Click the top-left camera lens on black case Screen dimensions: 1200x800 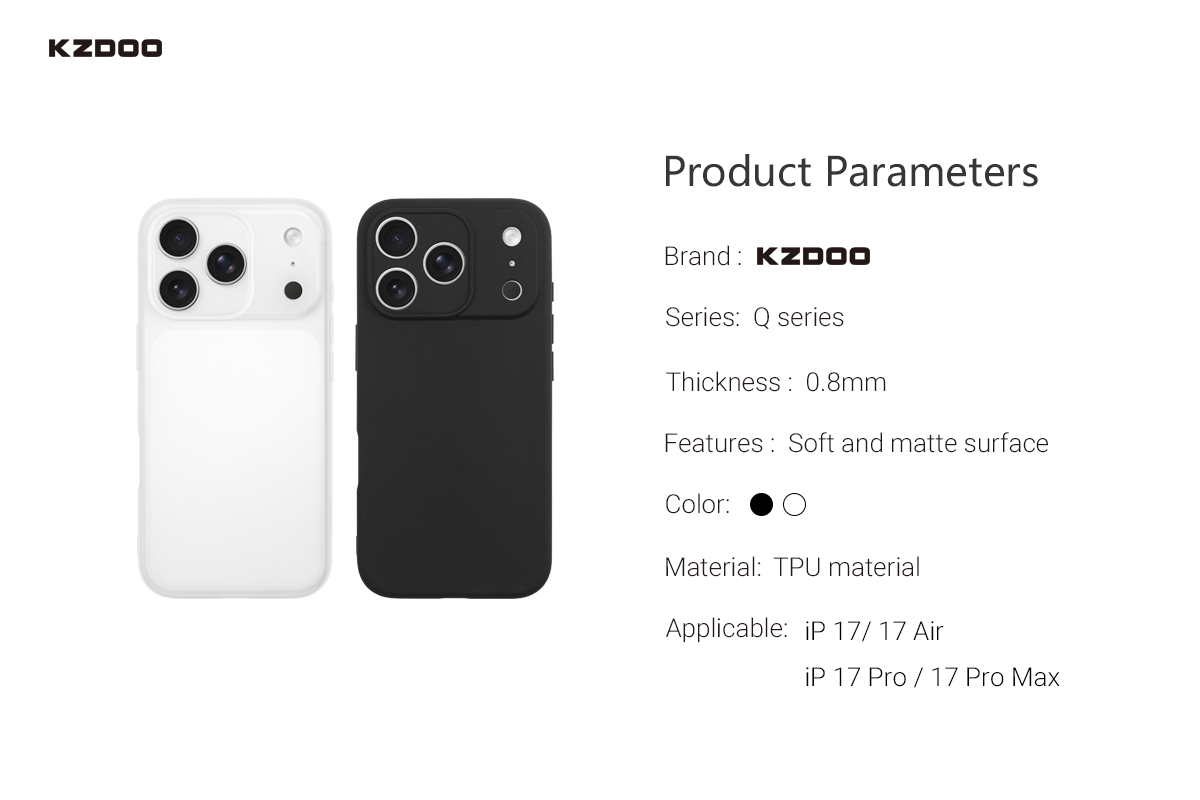[x=396, y=237]
